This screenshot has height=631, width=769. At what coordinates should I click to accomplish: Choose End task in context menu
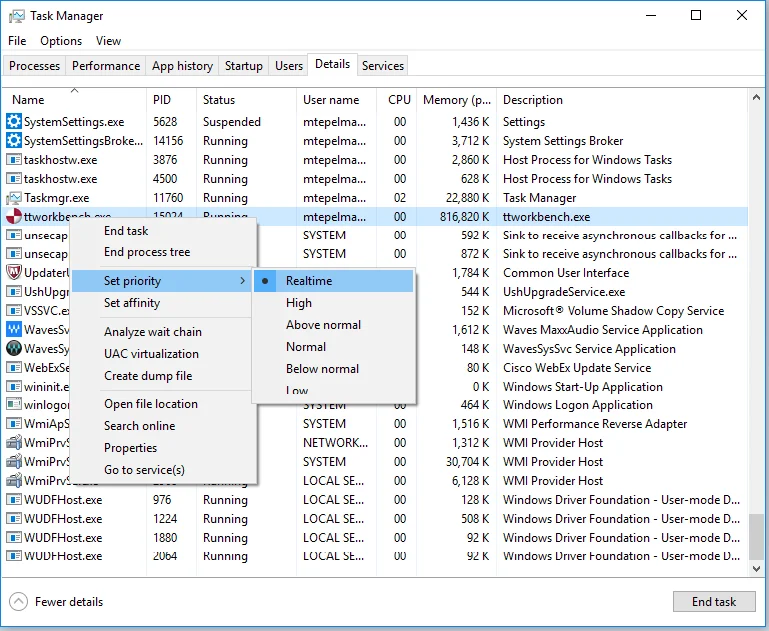click(x=163, y=230)
